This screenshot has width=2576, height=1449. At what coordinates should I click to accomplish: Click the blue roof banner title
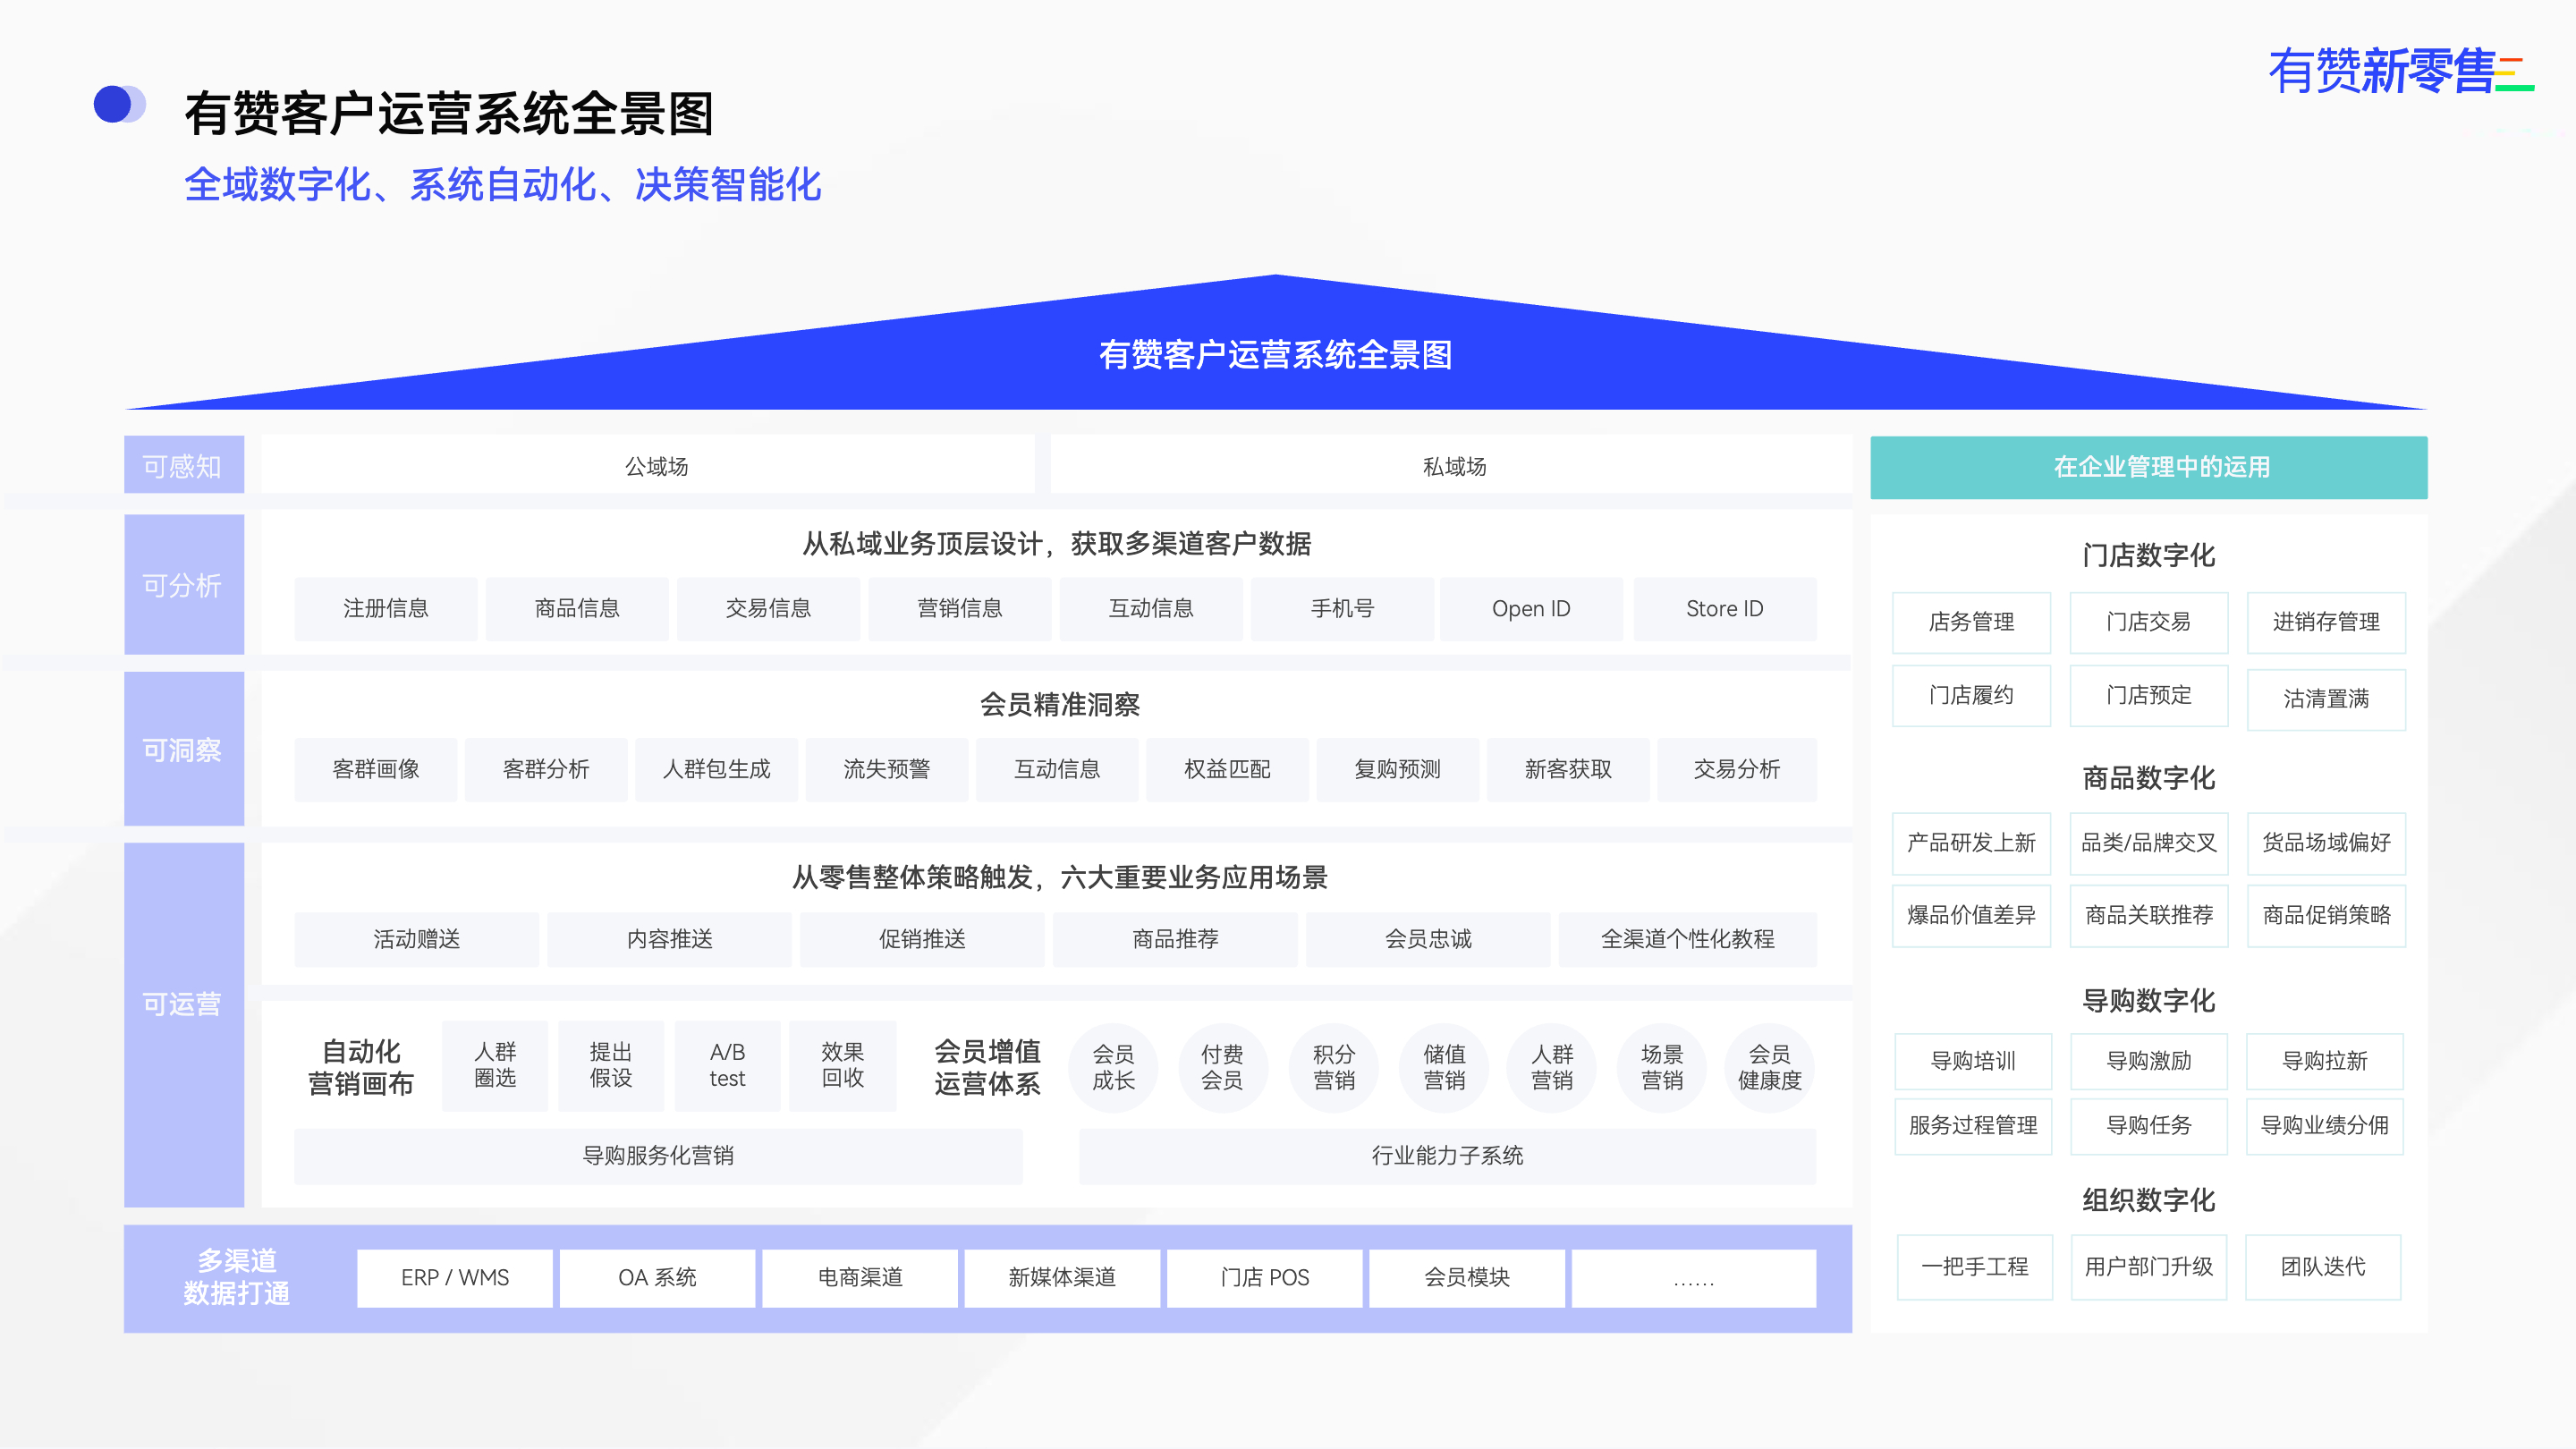[x=1275, y=355]
